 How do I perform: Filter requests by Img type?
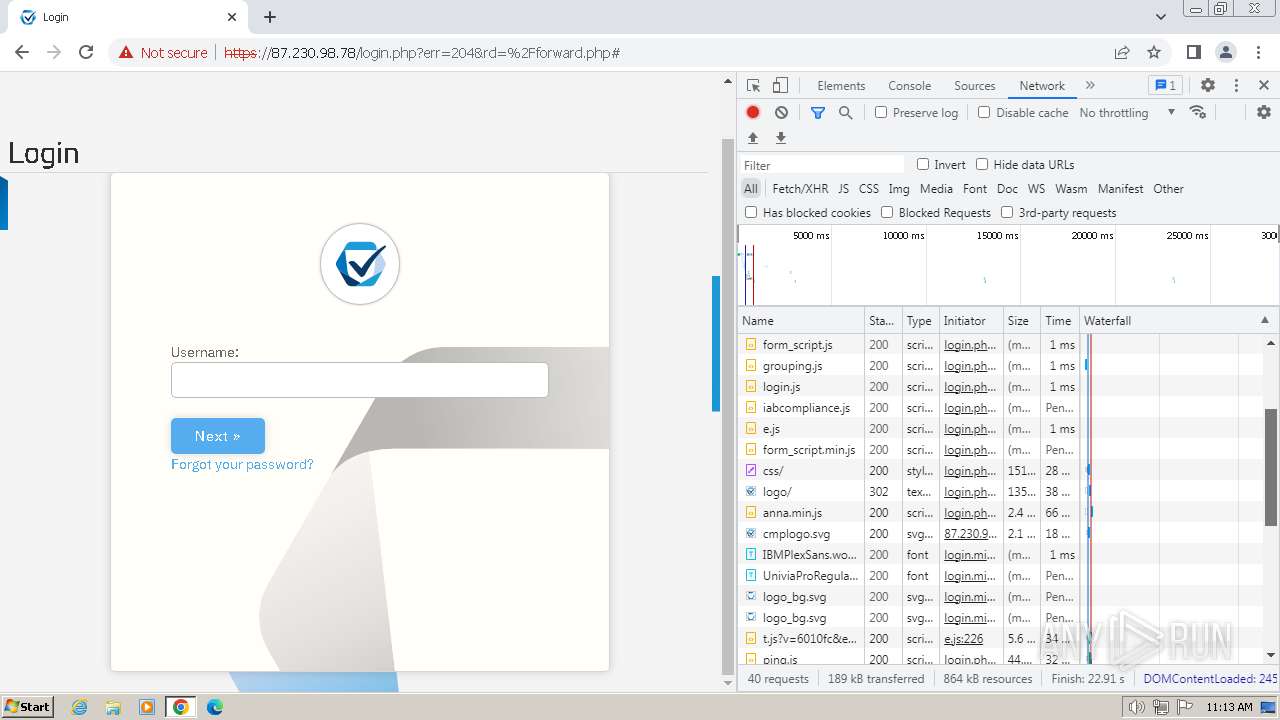pos(899,188)
